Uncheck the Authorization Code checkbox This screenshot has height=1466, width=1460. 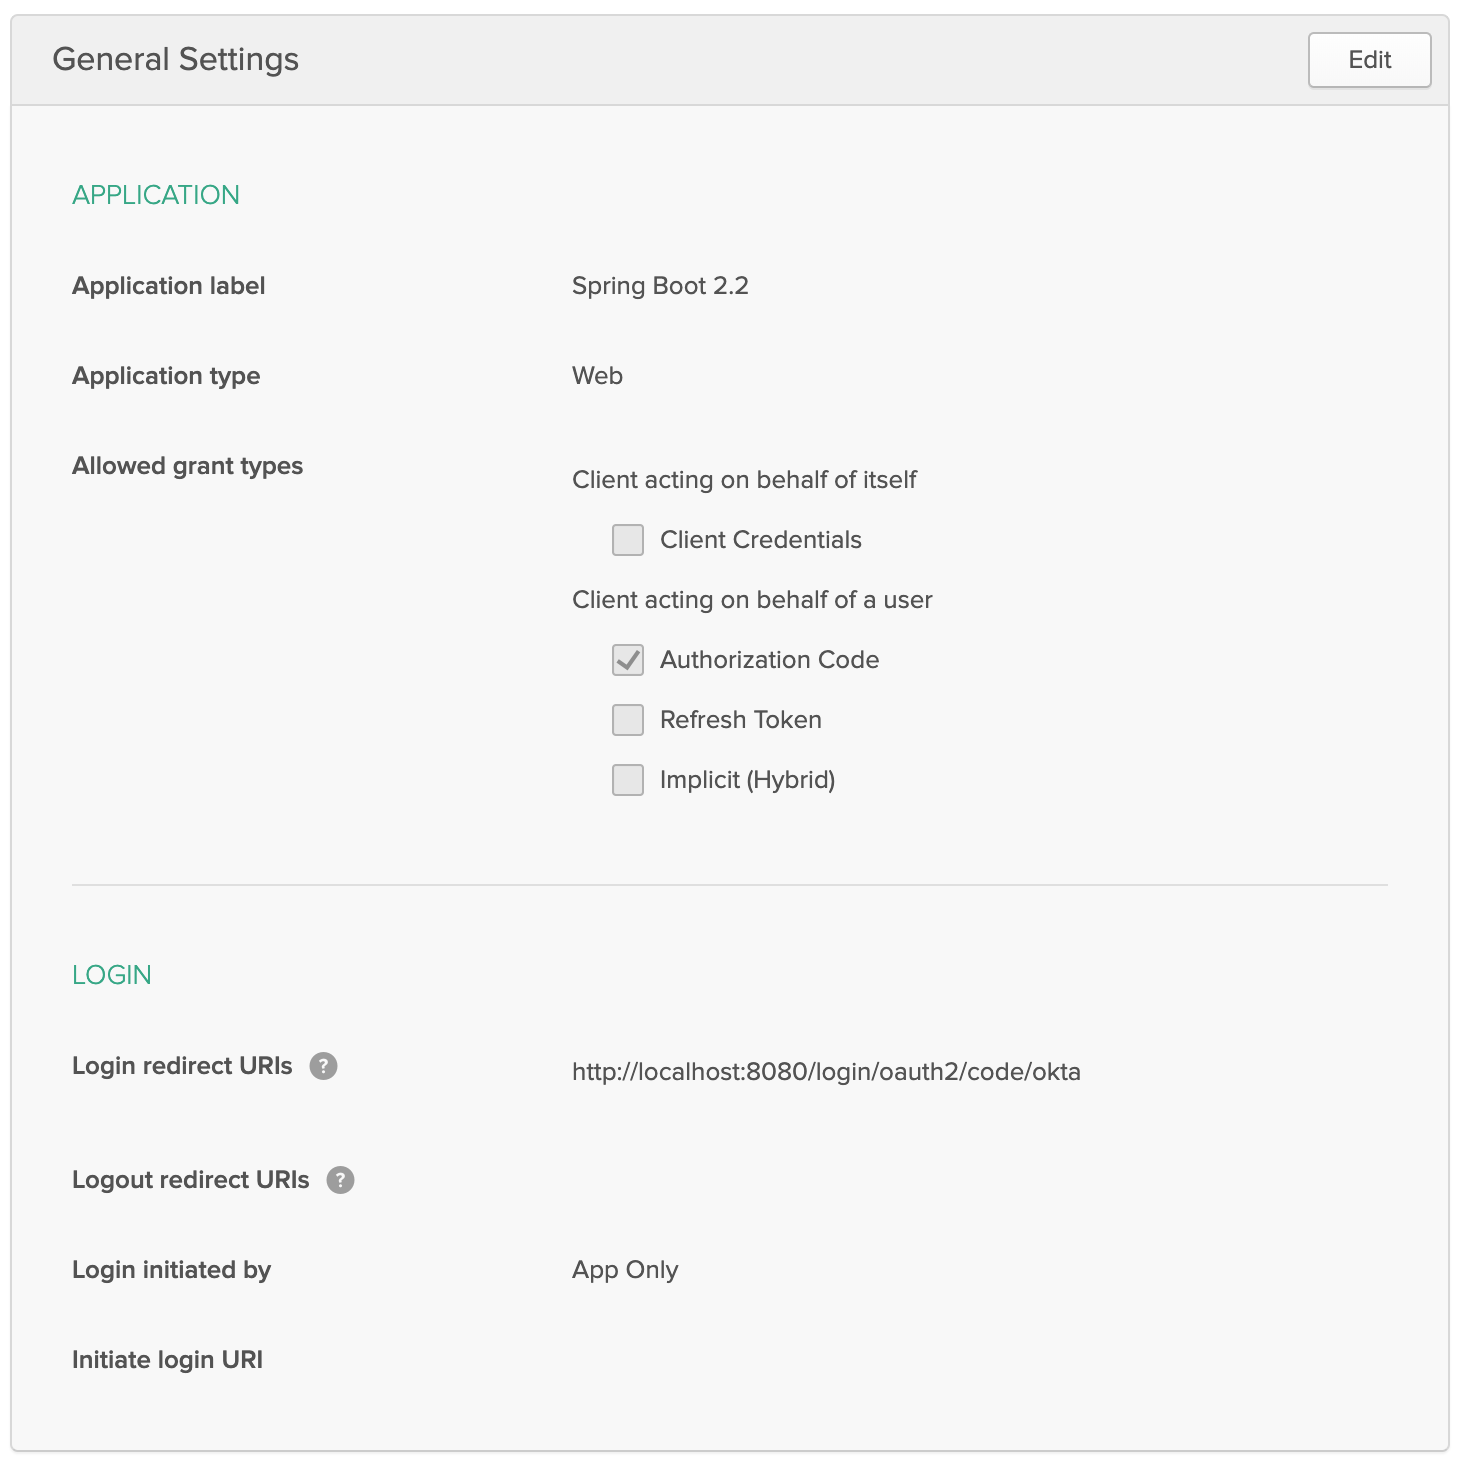[x=628, y=660]
